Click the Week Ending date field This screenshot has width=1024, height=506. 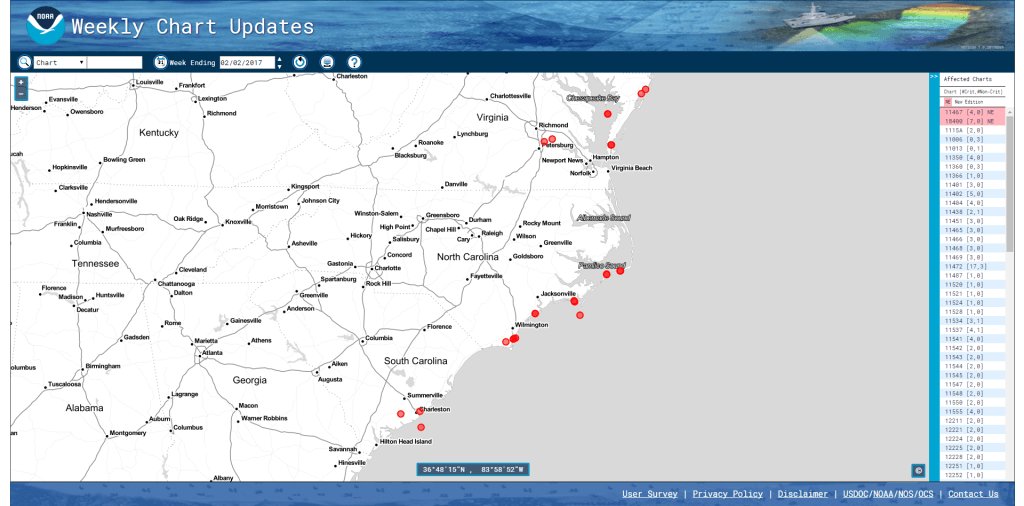tap(247, 63)
